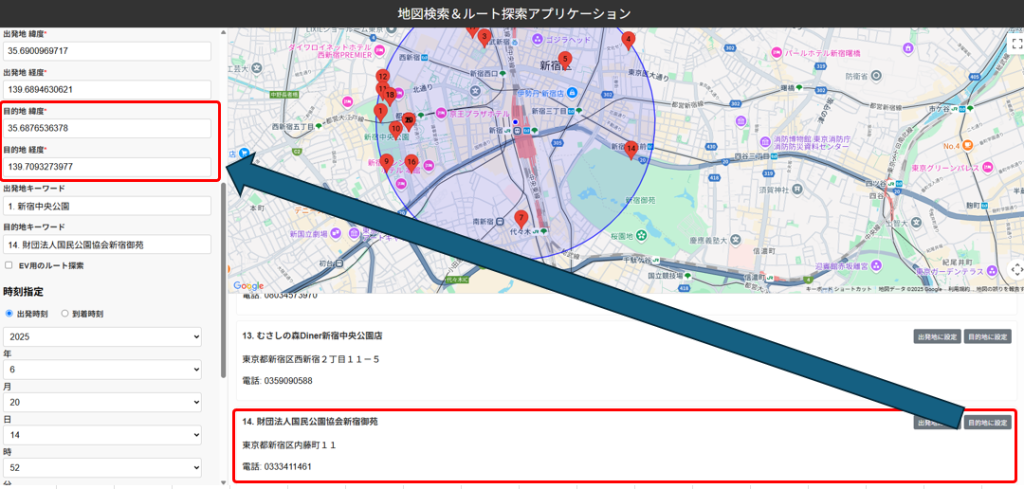This screenshot has height=489, width=1024.
Task: Click the 出発地 緯度 input field
Action: coord(107,51)
